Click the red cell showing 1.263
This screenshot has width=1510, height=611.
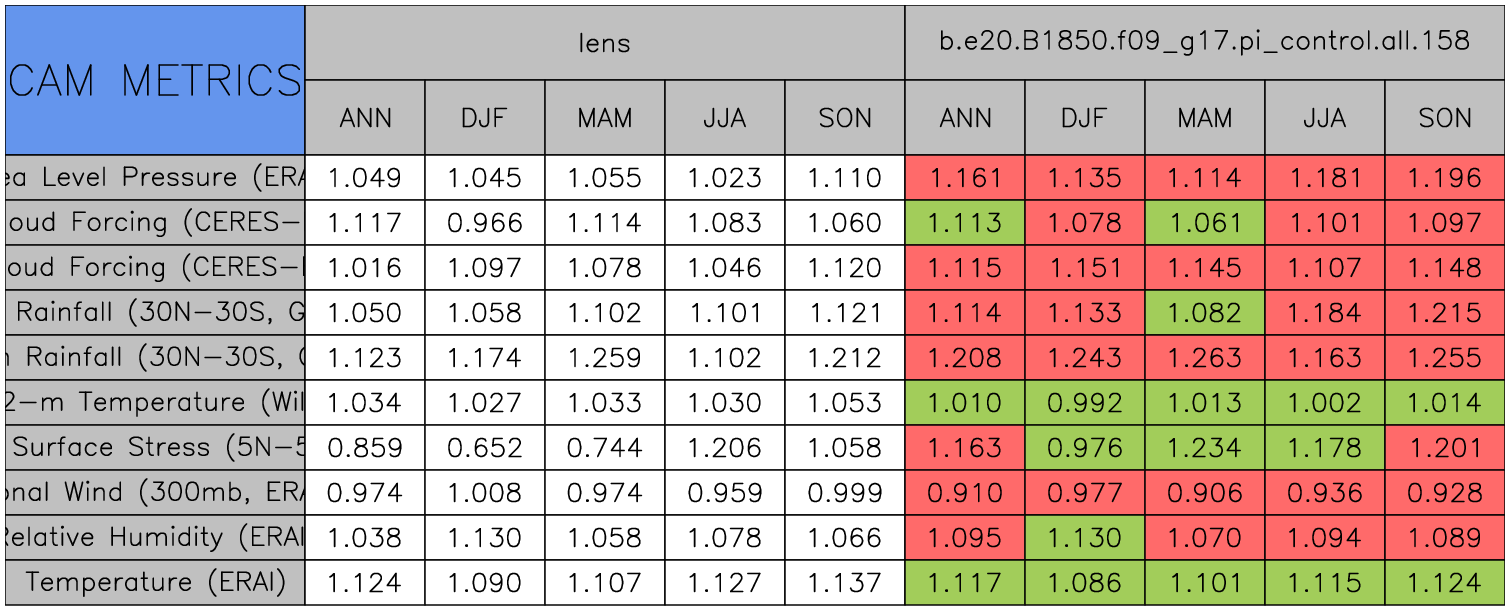pos(1204,357)
